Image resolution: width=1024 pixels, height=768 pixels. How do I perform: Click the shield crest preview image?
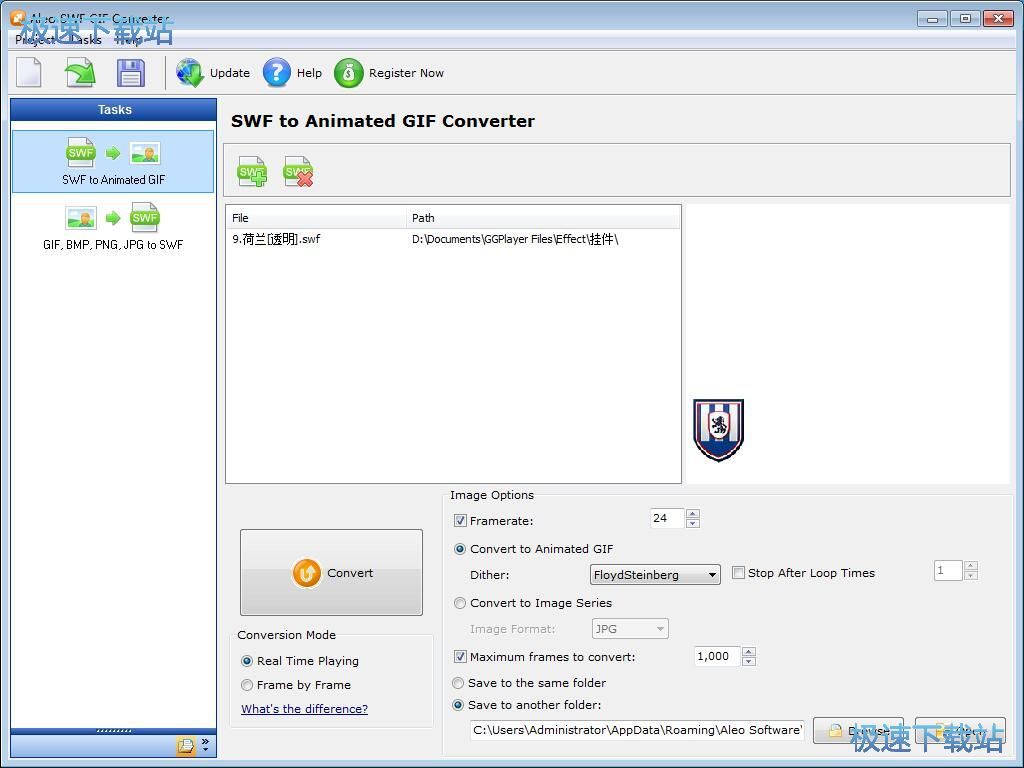718,430
